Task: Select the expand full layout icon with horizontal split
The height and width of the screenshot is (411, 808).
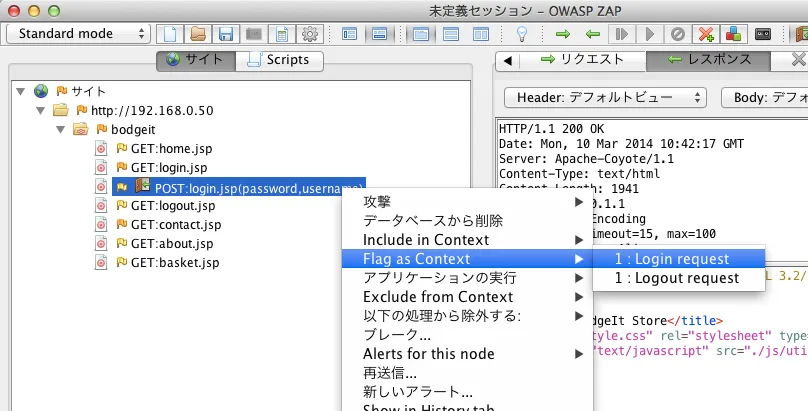Action: pyautogui.click(x=451, y=34)
